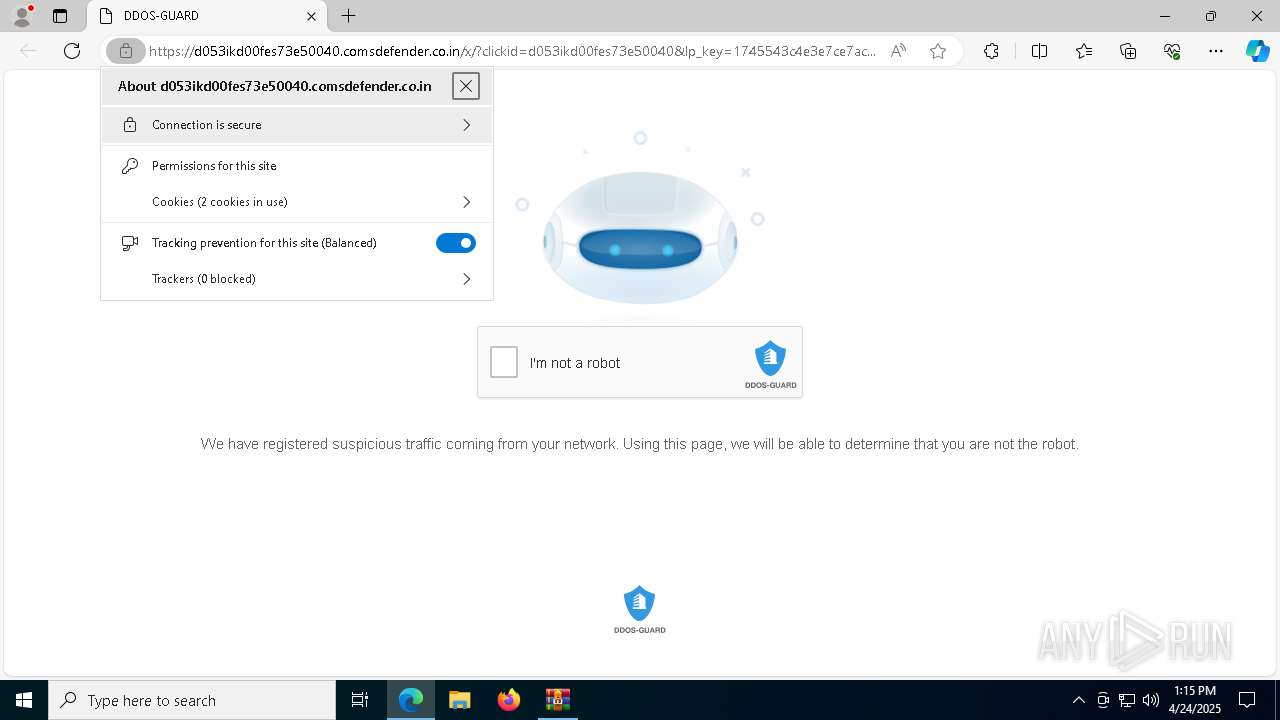The width and height of the screenshot is (1280, 720).
Task: Open File Explorer from taskbar
Action: [460, 700]
